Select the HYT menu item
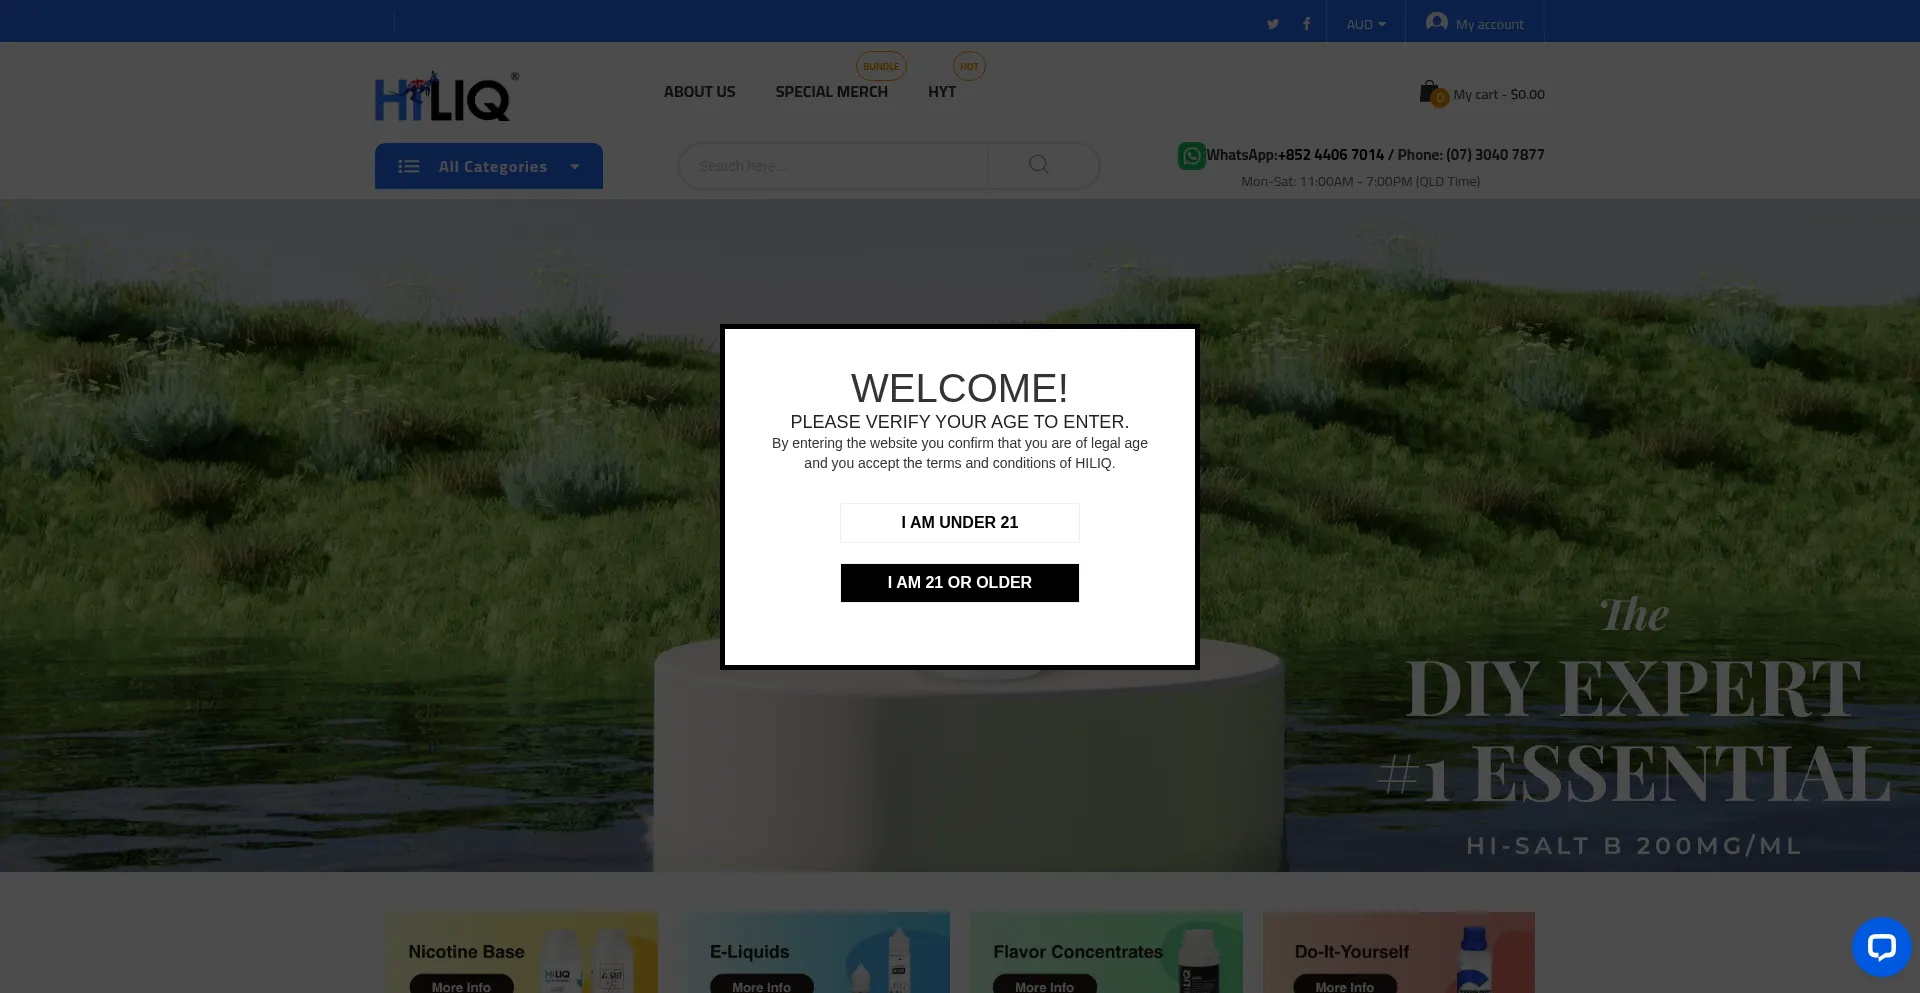The width and height of the screenshot is (1920, 993). [941, 92]
